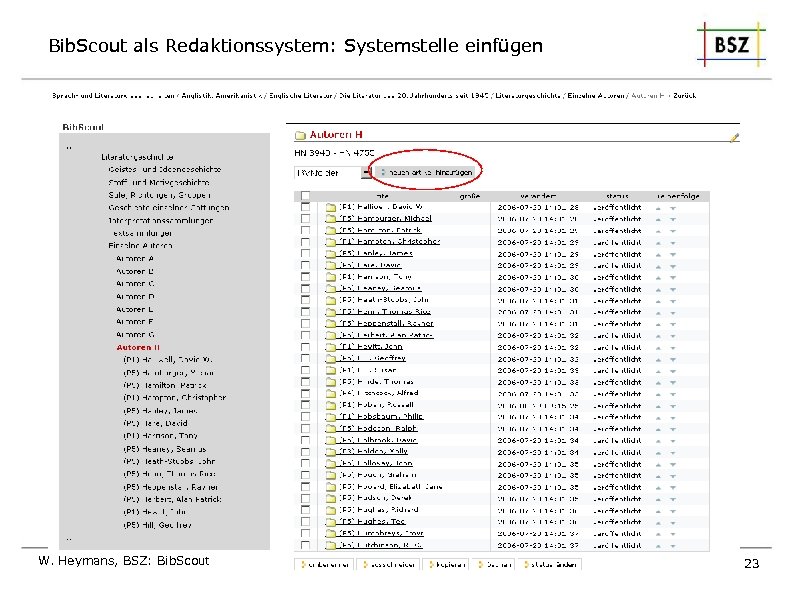Click the 'größe' column header
The width and height of the screenshot is (794, 595).
(x=470, y=196)
